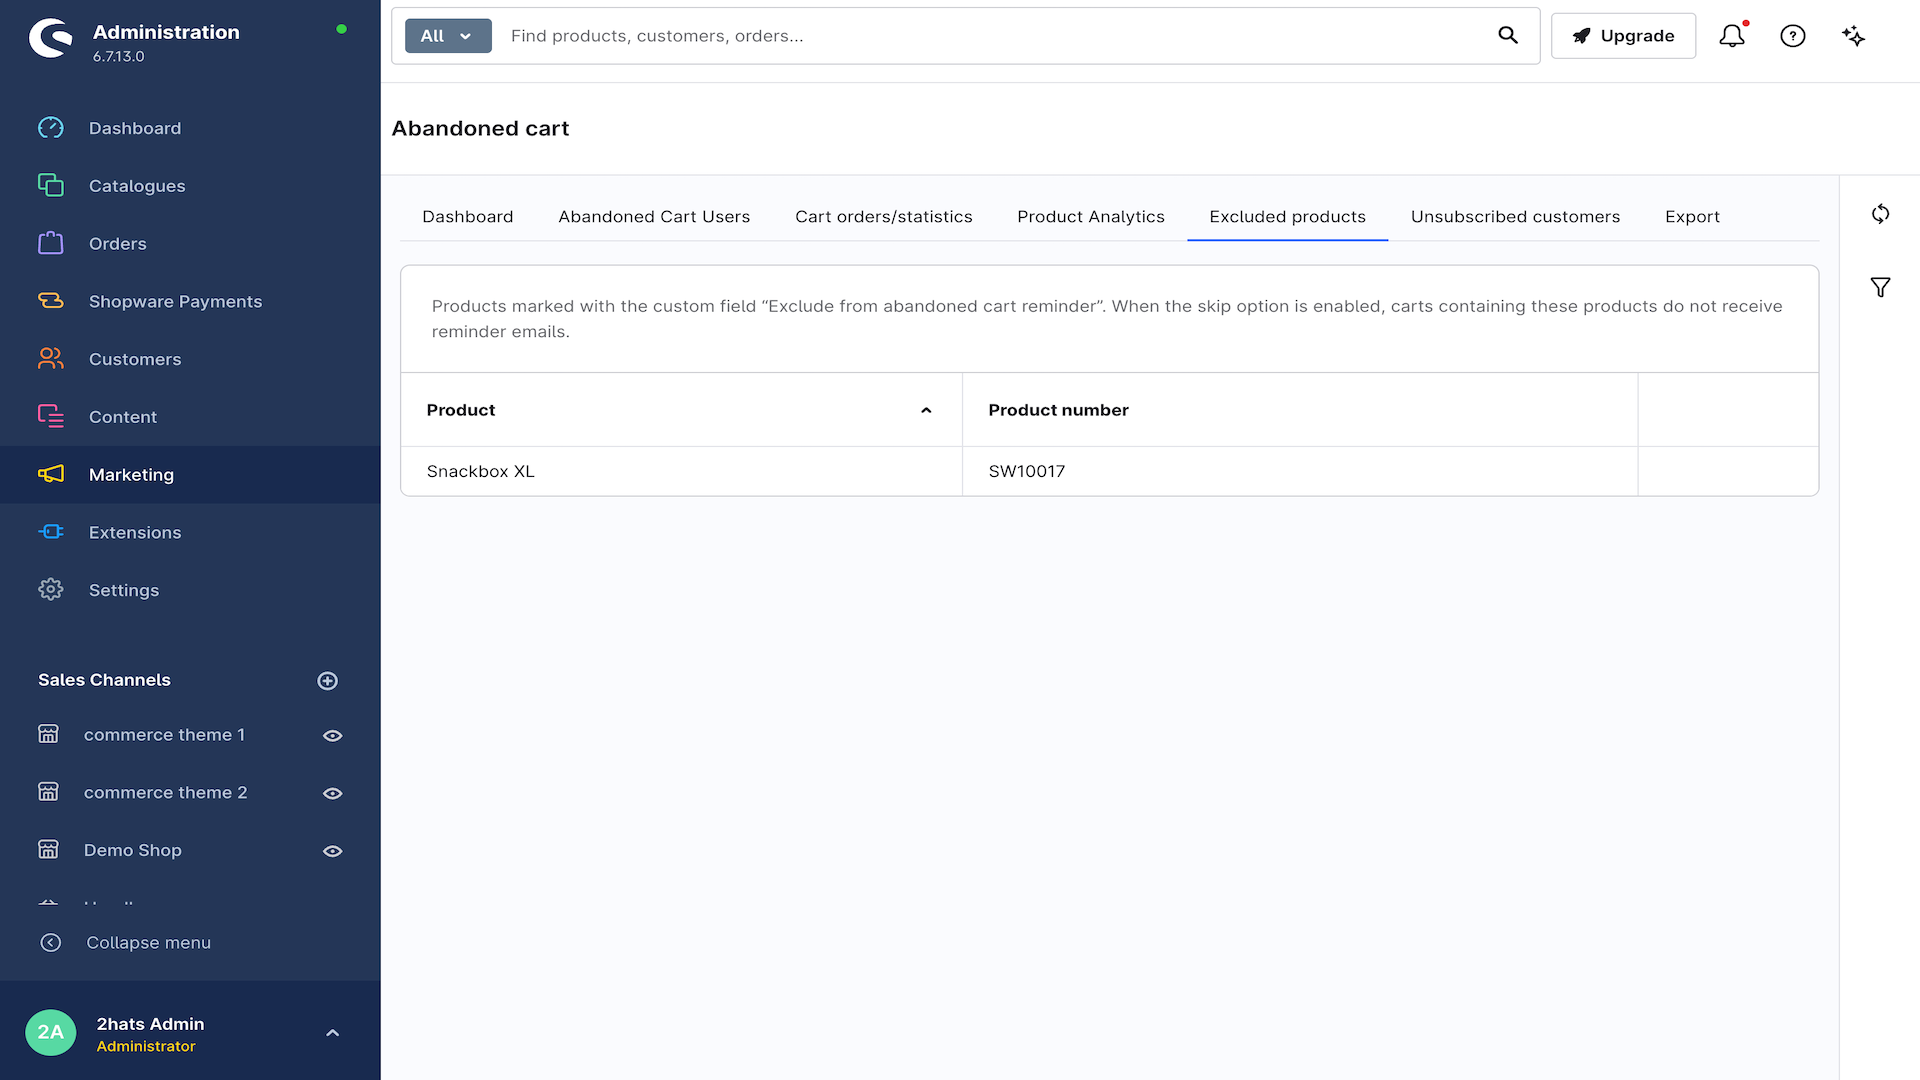Open the abandoned cart Dashboard tab
The width and height of the screenshot is (1920, 1080).
[x=468, y=217]
